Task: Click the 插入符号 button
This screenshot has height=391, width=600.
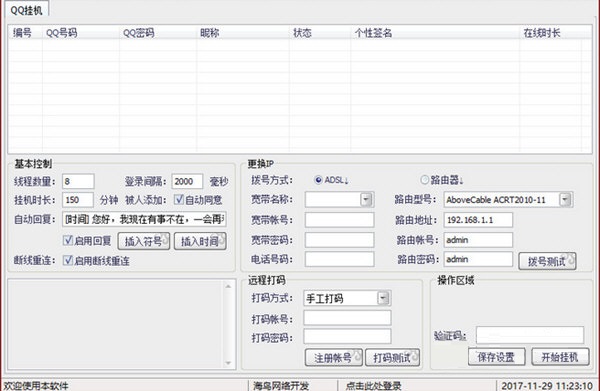Action: [x=143, y=241]
